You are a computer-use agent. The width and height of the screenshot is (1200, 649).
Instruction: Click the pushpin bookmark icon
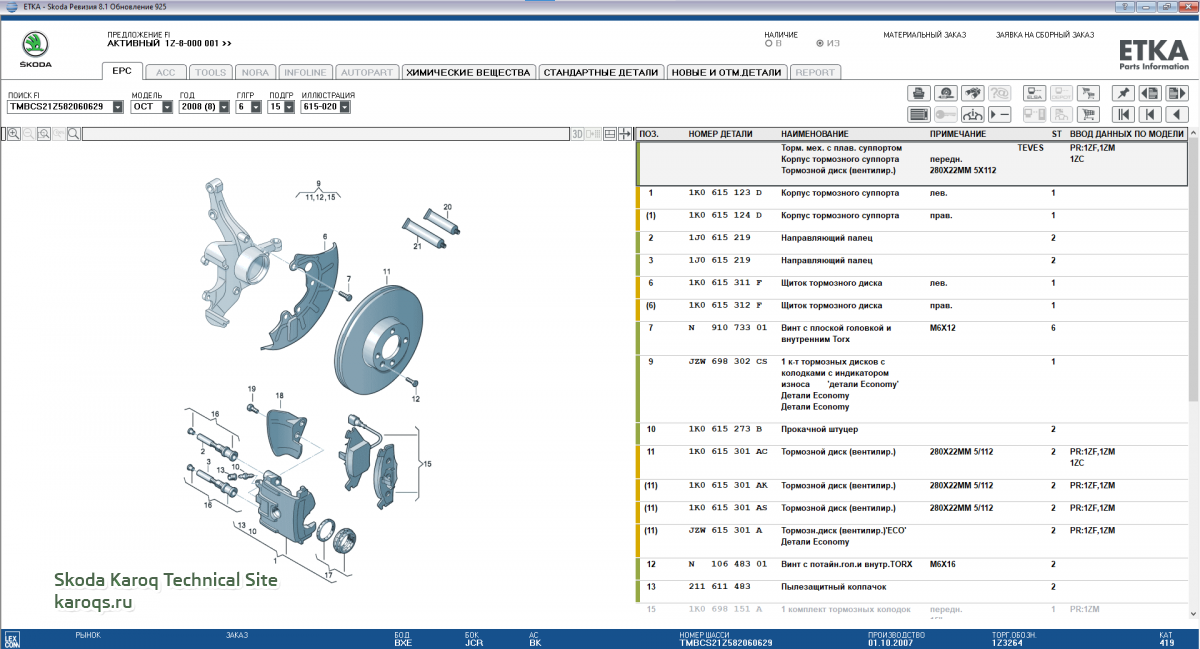pyautogui.click(x=1123, y=93)
